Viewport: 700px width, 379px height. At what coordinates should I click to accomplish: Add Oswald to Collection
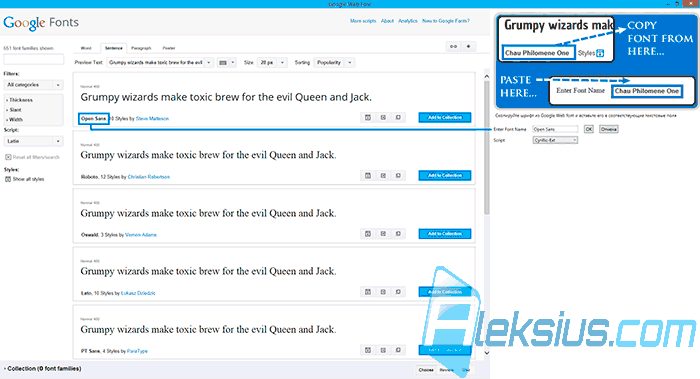click(445, 233)
